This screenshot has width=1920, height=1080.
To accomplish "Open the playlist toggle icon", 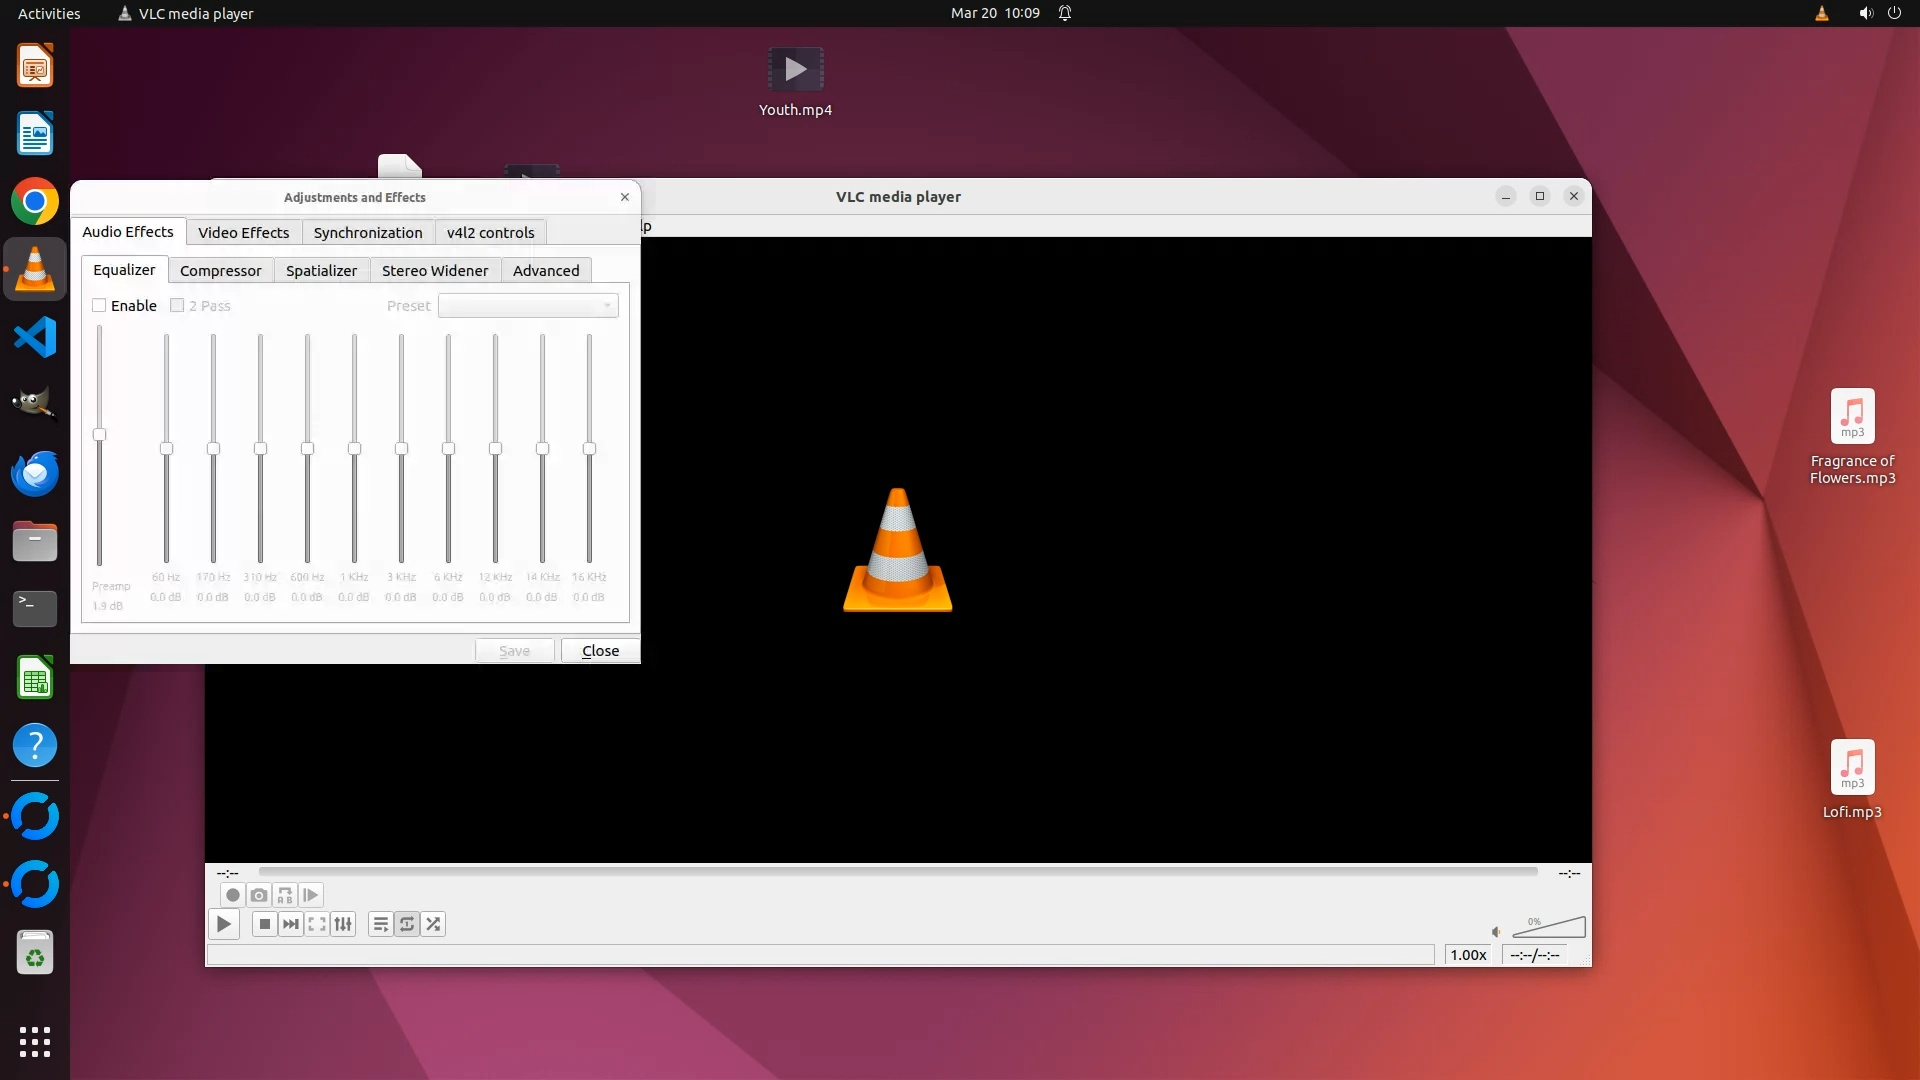I will pyautogui.click(x=380, y=924).
